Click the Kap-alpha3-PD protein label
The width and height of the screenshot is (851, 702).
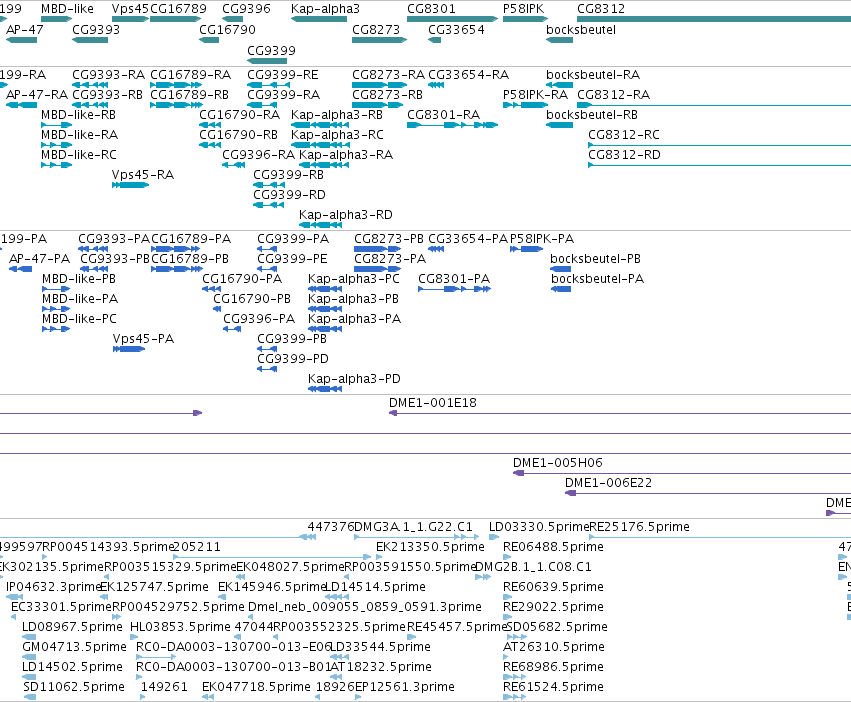point(354,379)
